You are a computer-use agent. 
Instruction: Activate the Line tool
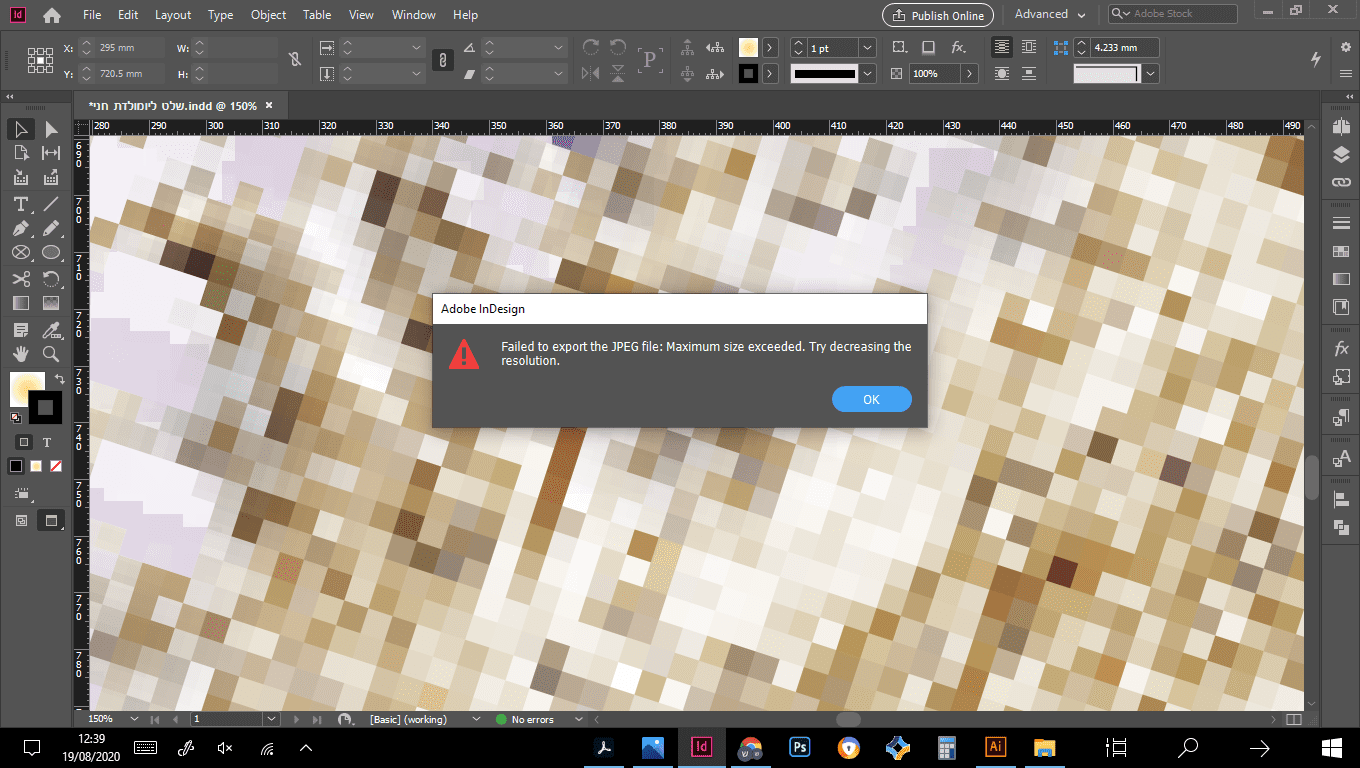tap(51, 204)
